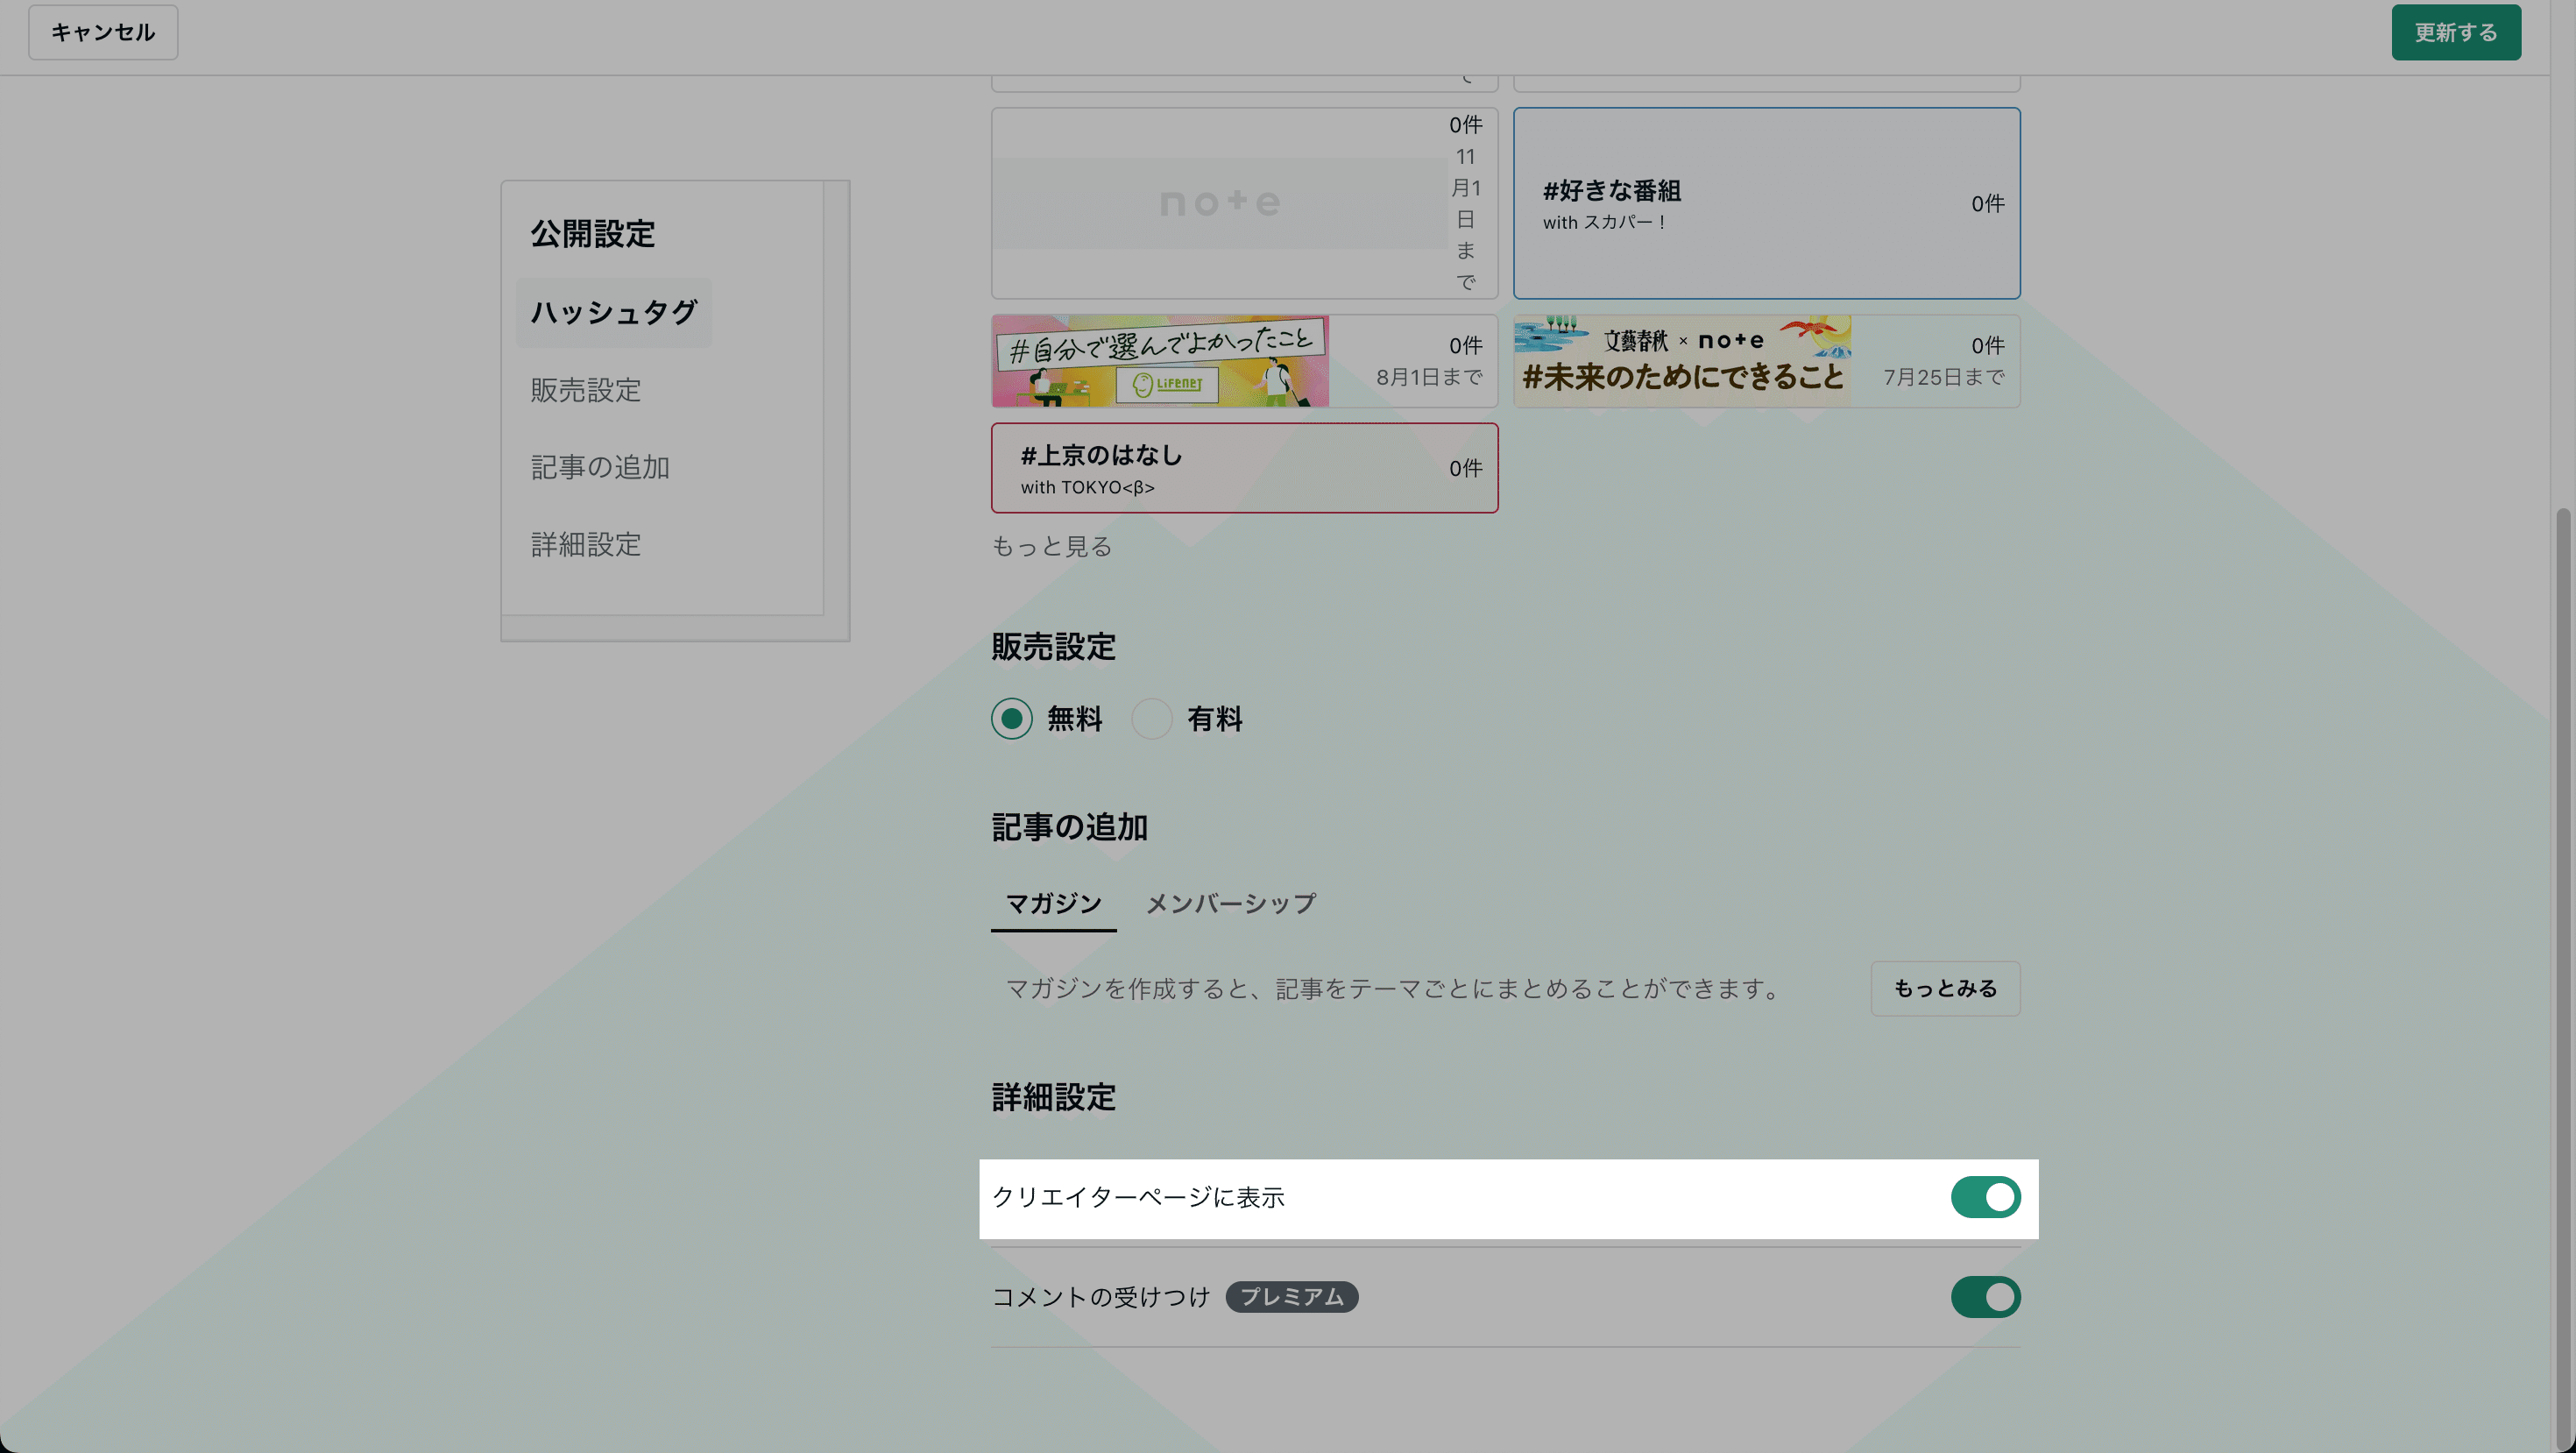Navigate to 詳細設定 in sidebar
The image size is (2576, 1453).
pyautogui.click(x=586, y=545)
